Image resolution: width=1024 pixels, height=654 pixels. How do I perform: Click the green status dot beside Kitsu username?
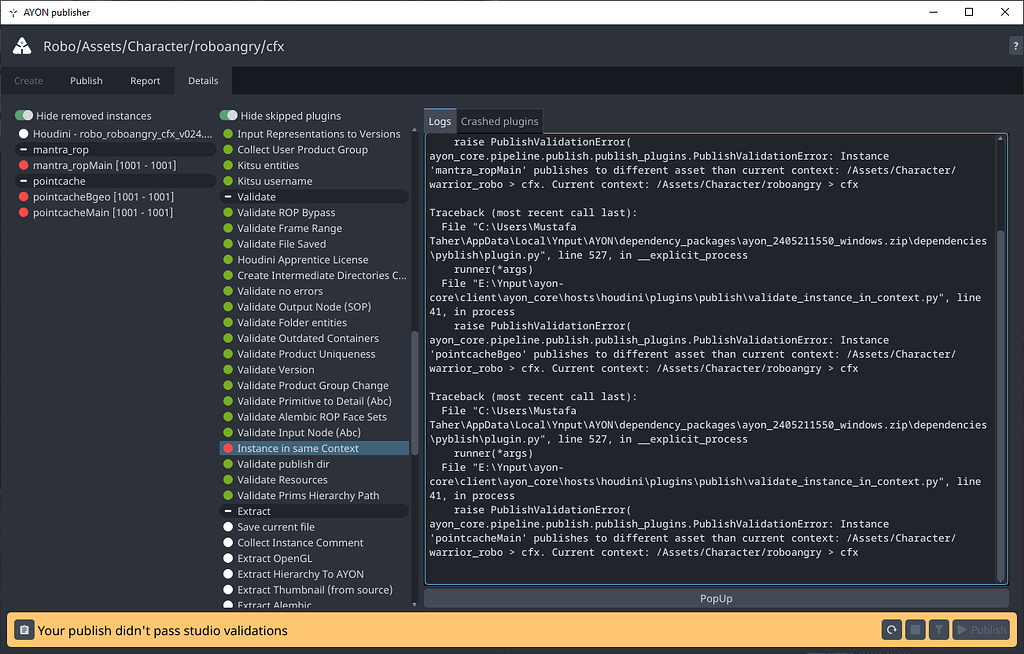[x=229, y=181]
